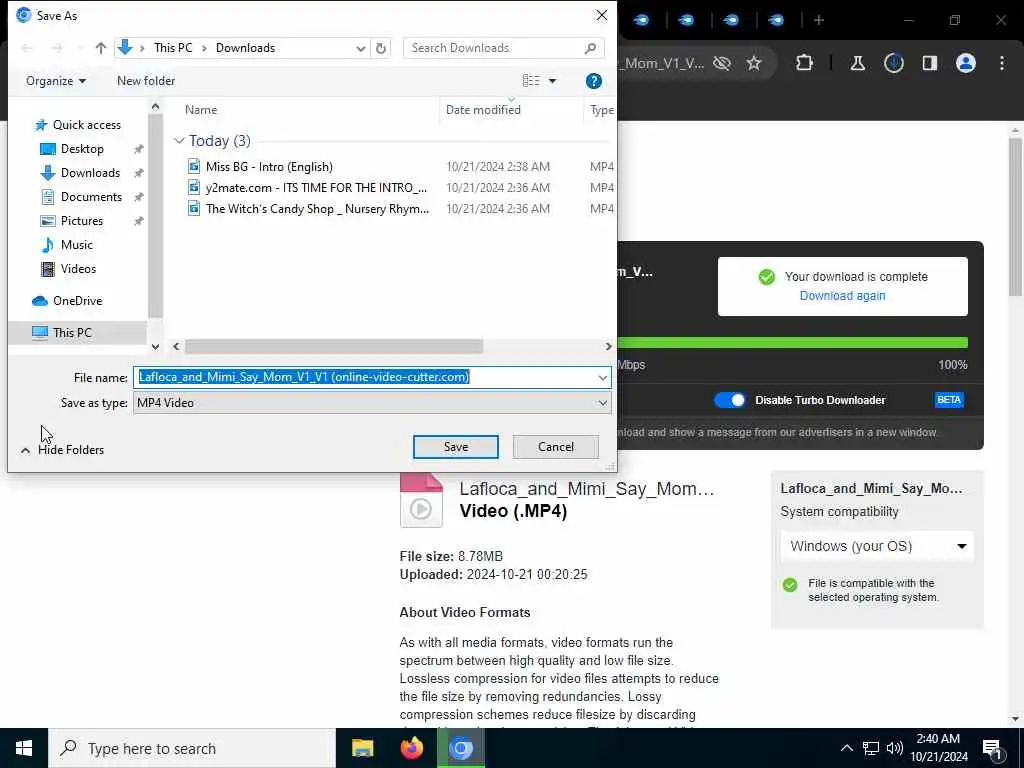Open Save As dialog help icon
The width and height of the screenshot is (1024, 768).
coord(594,81)
